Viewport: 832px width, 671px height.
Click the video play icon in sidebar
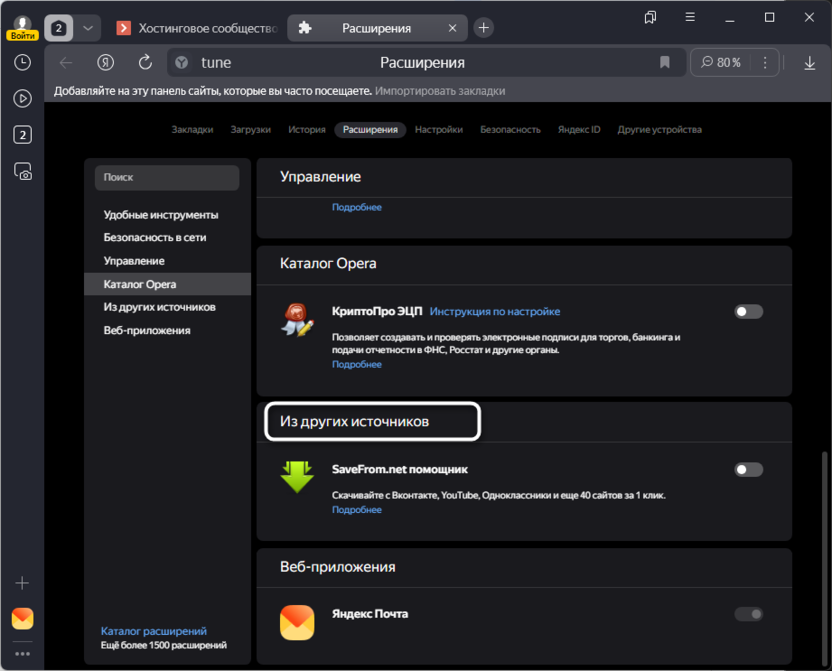click(22, 98)
